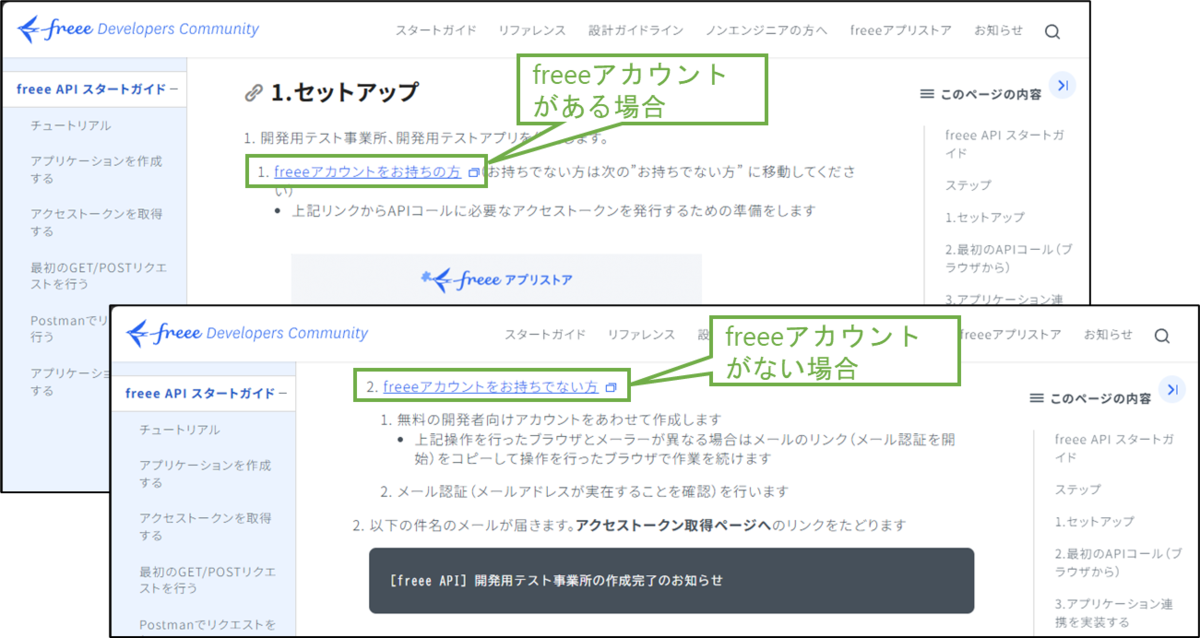1200x638 pixels.
Task: Select 最初のGET/POSTリクエストを行う in front window sidebar
Action: click(x=207, y=580)
